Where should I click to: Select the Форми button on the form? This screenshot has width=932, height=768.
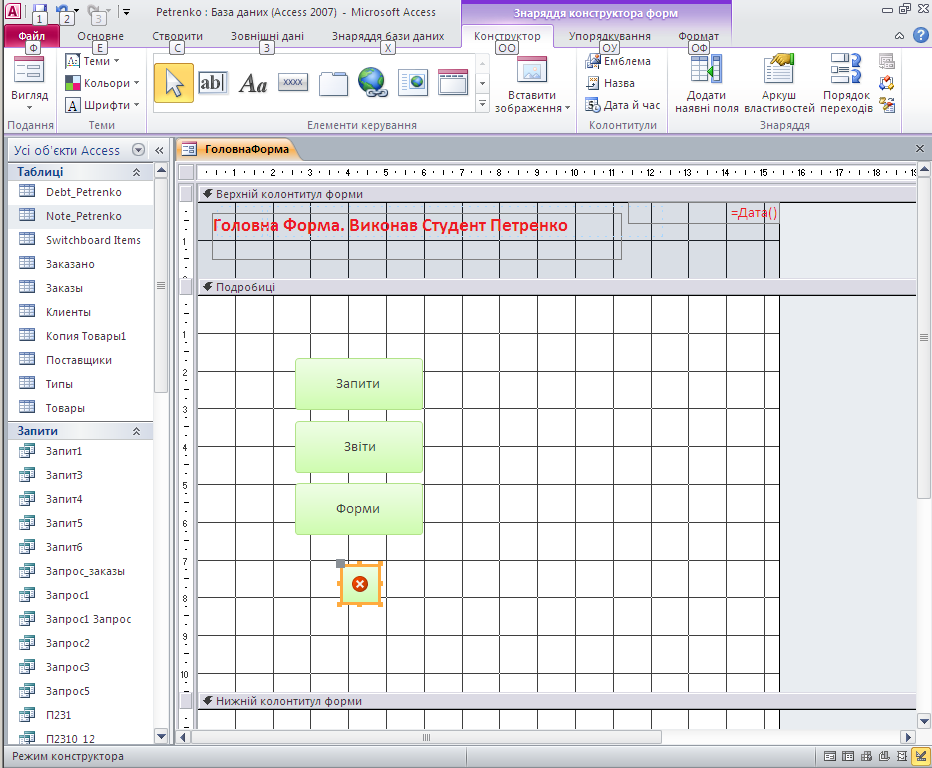pos(358,509)
